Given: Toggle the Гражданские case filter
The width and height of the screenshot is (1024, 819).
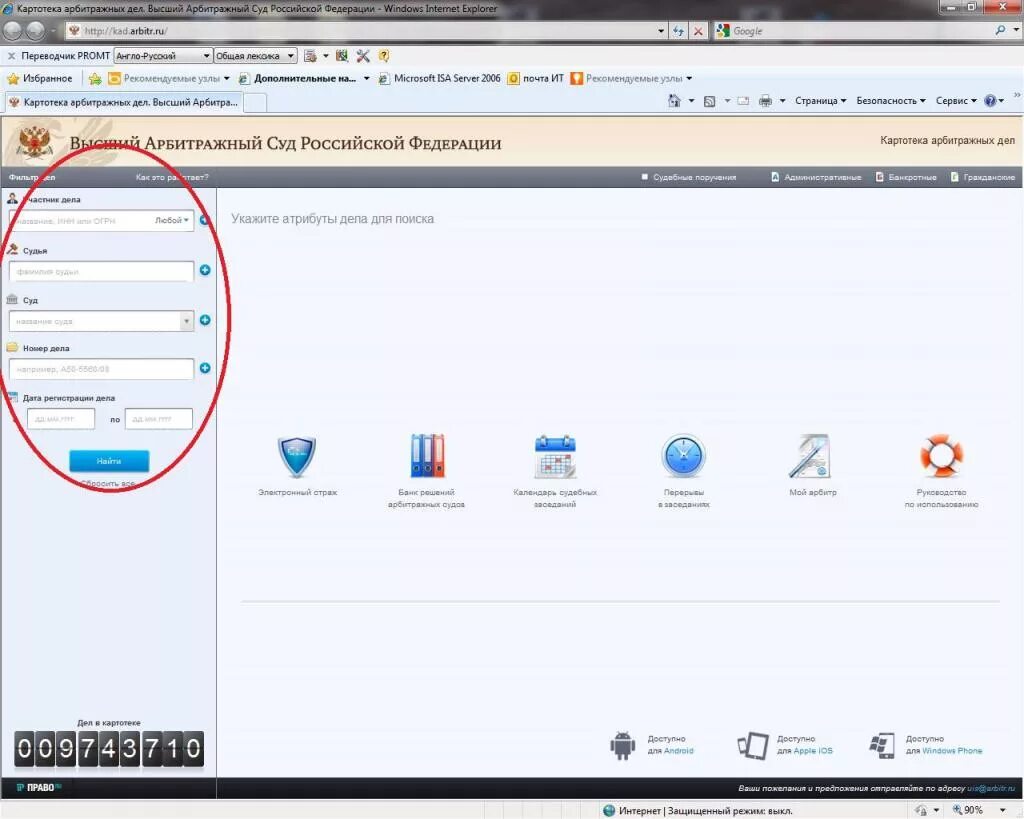Looking at the screenshot, I should [x=983, y=177].
